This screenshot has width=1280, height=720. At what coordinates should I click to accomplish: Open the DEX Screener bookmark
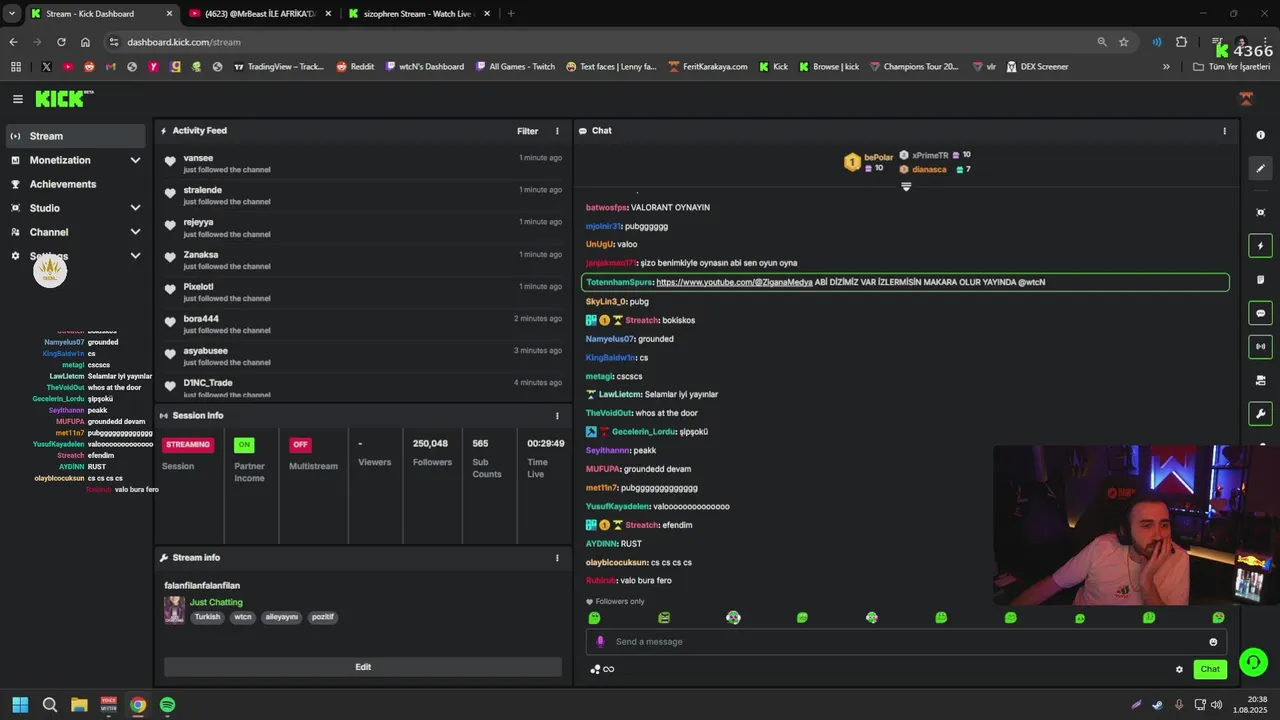coord(1037,67)
